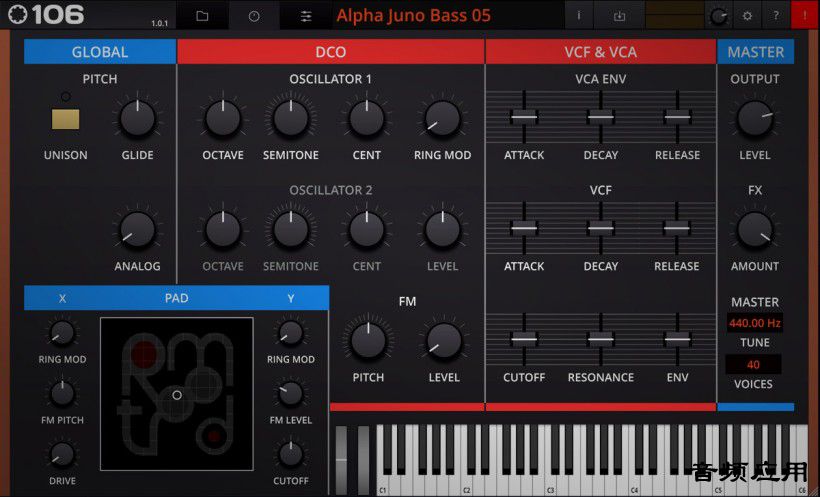820x497 pixels.
Task: Click the Analog knob
Action: [x=138, y=230]
